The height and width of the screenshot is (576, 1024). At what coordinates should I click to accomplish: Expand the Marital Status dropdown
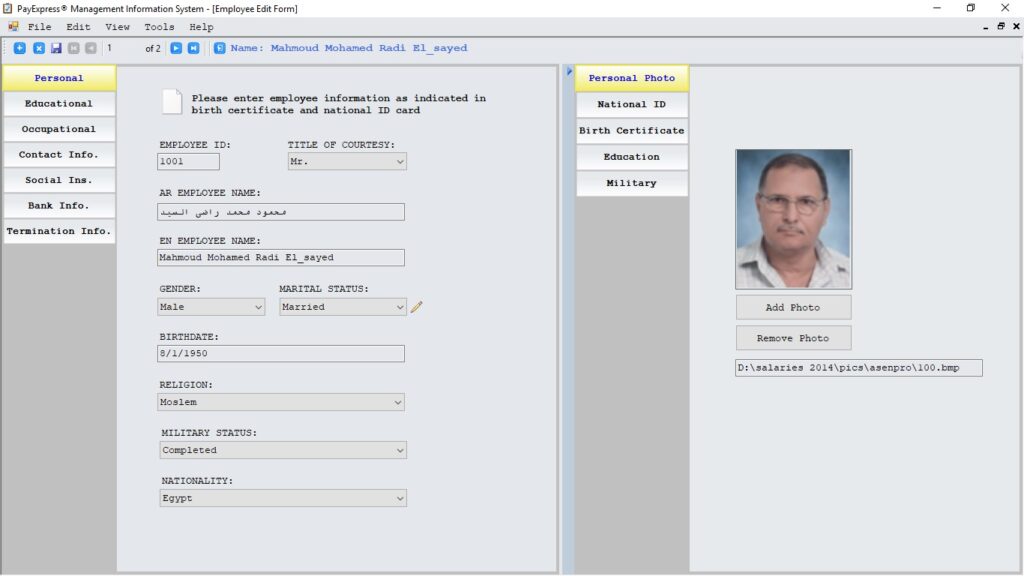[400, 307]
